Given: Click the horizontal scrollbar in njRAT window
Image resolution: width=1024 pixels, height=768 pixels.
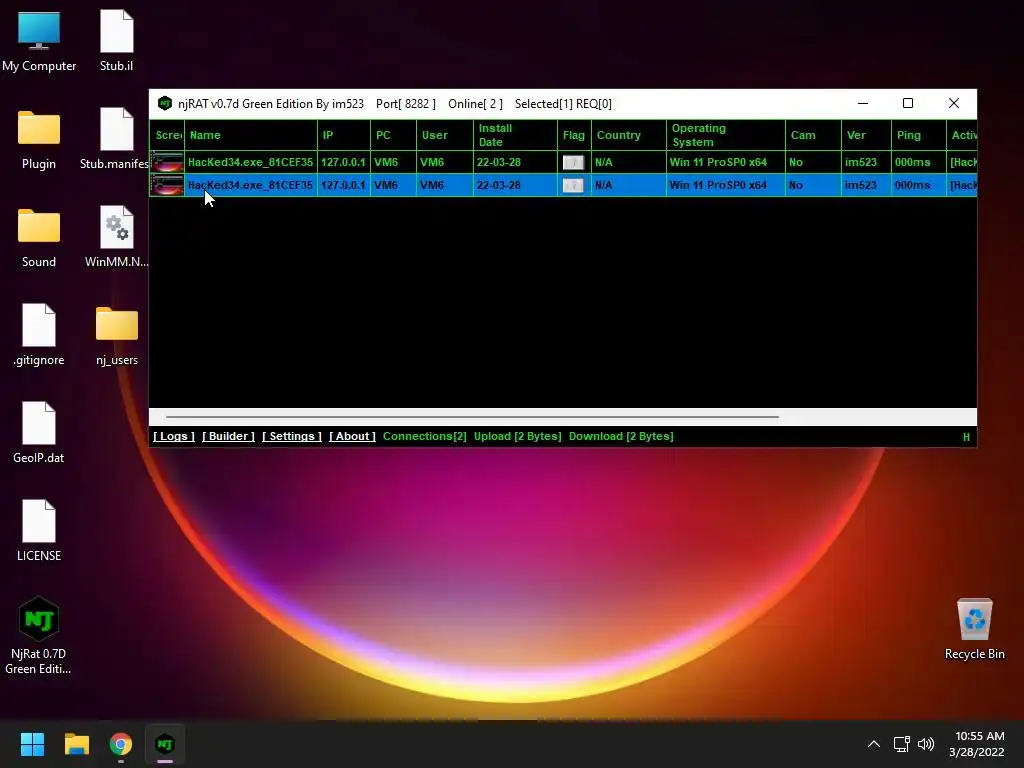Looking at the screenshot, I should (x=472, y=417).
